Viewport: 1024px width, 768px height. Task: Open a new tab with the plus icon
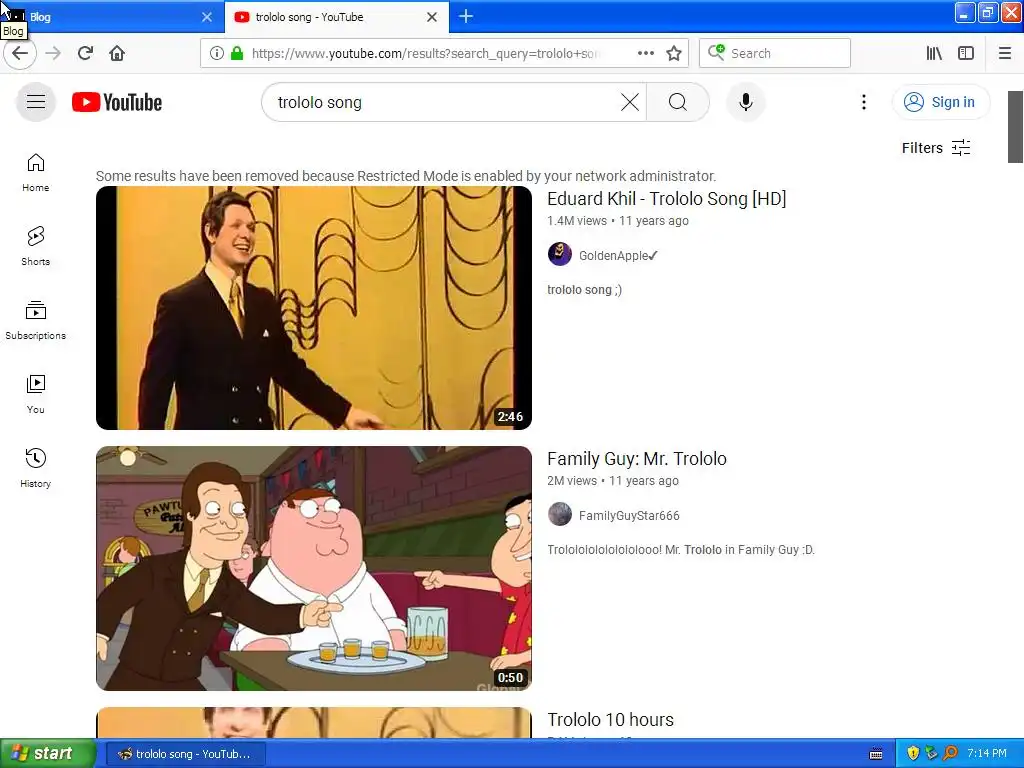click(466, 16)
